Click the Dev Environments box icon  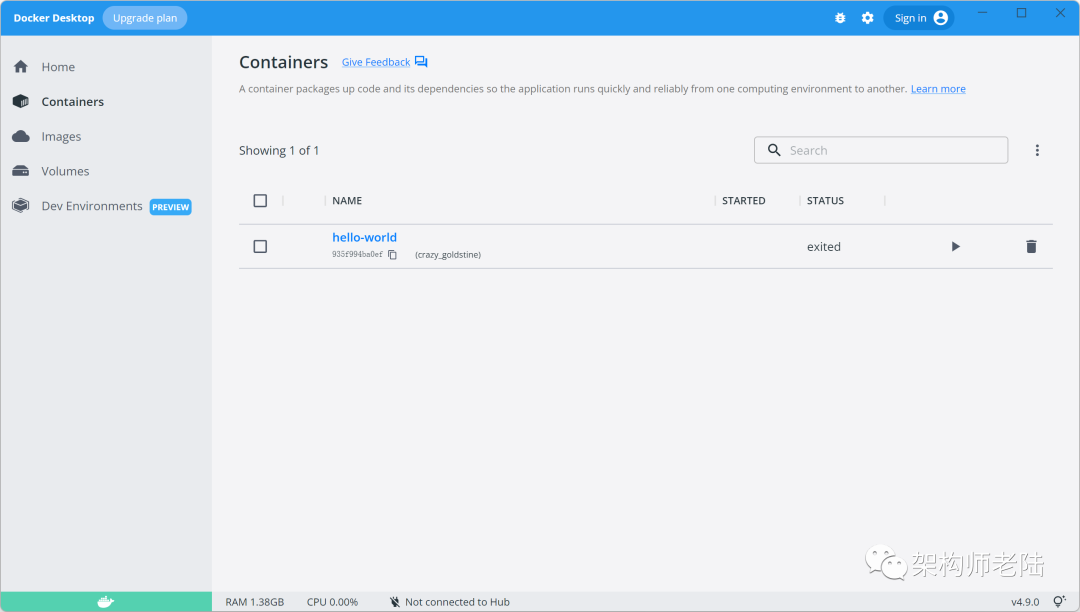click(21, 205)
